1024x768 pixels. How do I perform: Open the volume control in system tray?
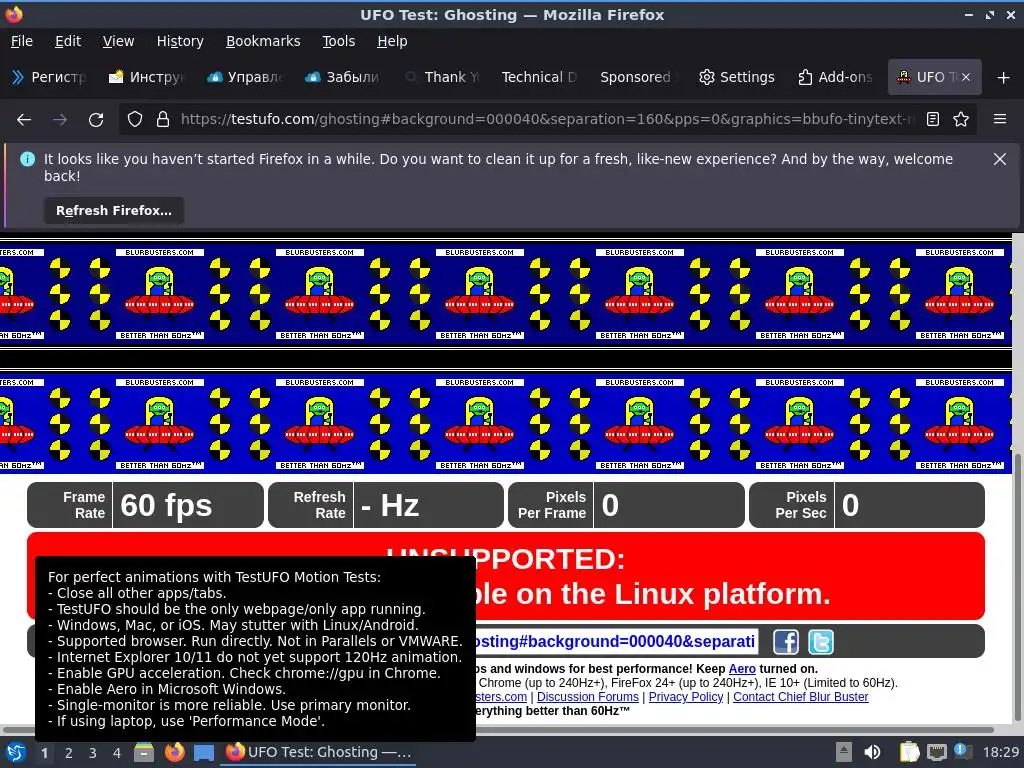point(872,752)
